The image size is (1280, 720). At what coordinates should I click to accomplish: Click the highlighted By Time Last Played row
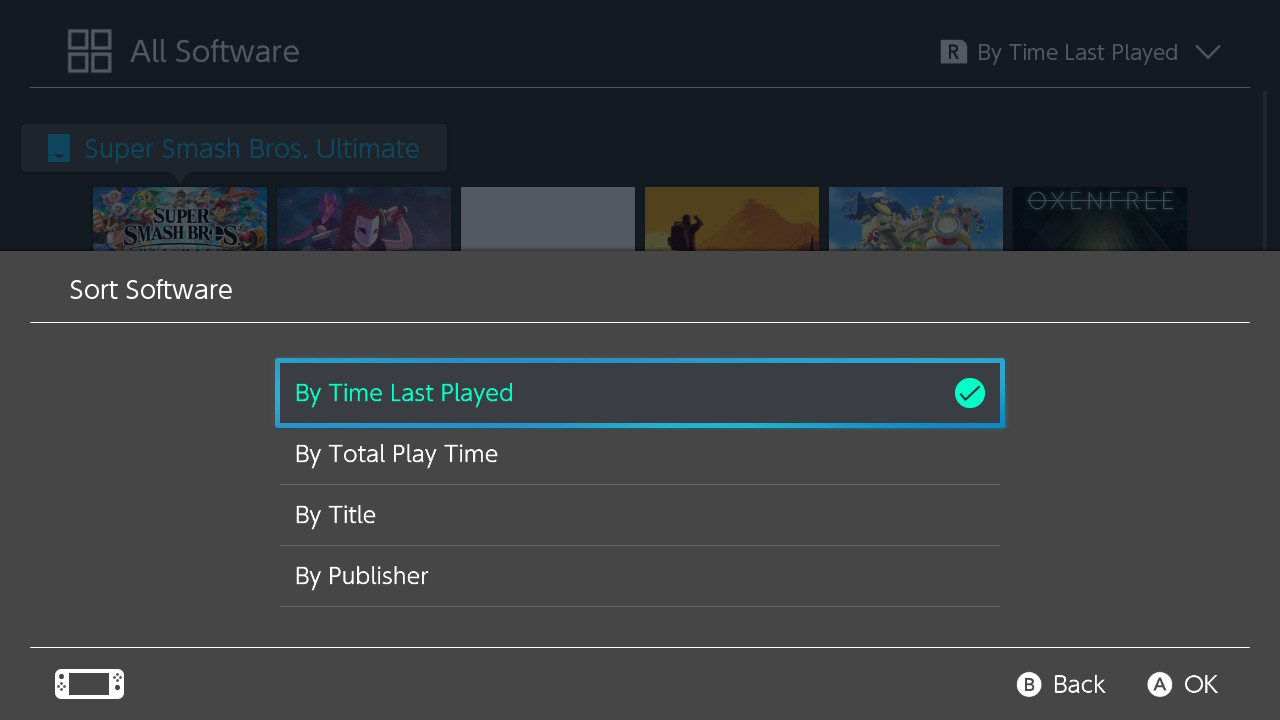click(x=640, y=393)
